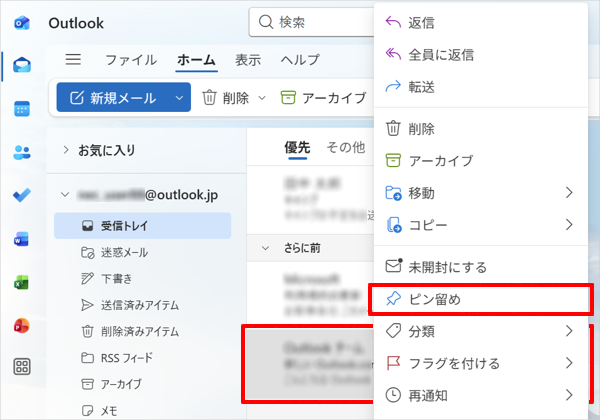The height and width of the screenshot is (420, 600).
Task: Choose ピン留め in the context menu
Action: pos(481,299)
